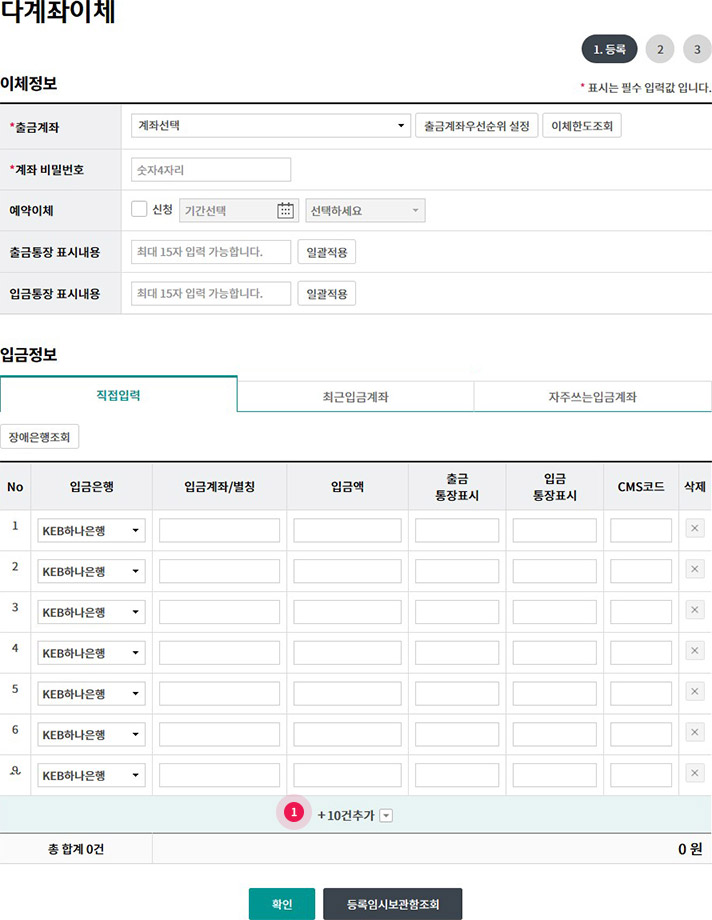This screenshot has width=712, height=920.
Task: Remove row 2 using the X icon
Action: point(695,570)
